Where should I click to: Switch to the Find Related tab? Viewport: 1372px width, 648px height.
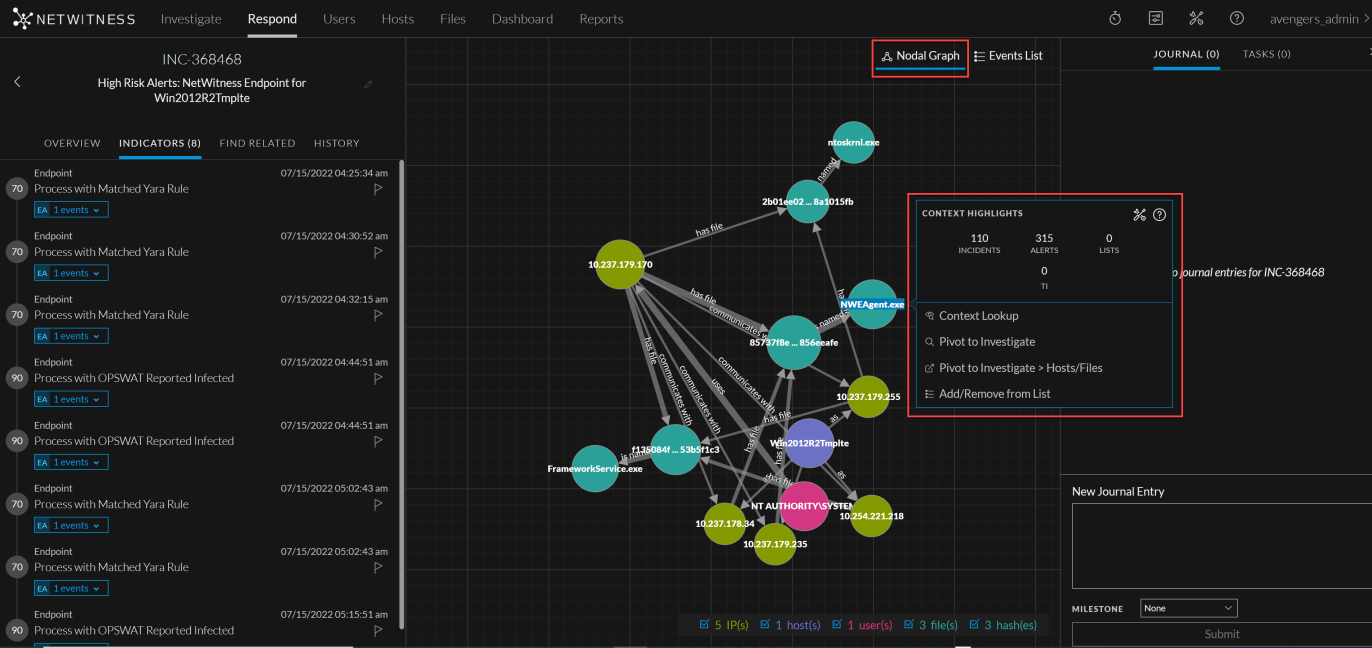coord(257,143)
